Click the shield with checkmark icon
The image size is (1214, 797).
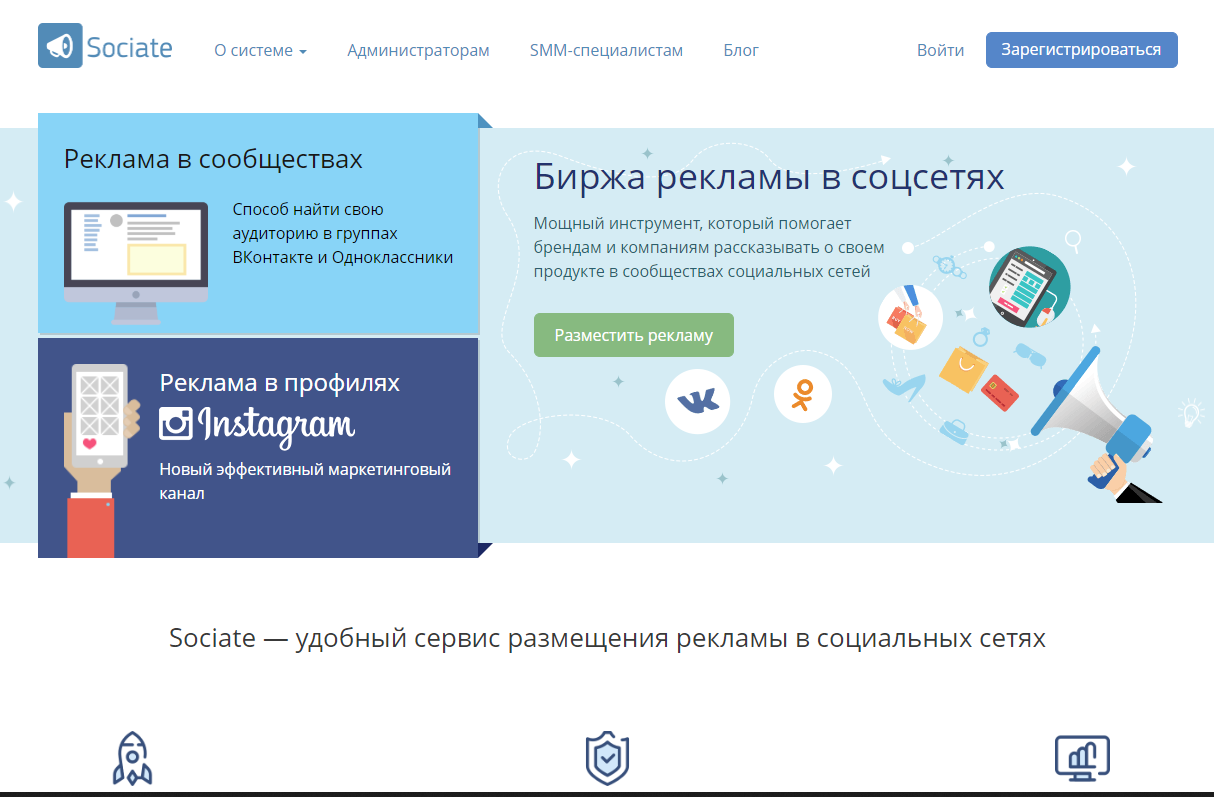click(607, 759)
